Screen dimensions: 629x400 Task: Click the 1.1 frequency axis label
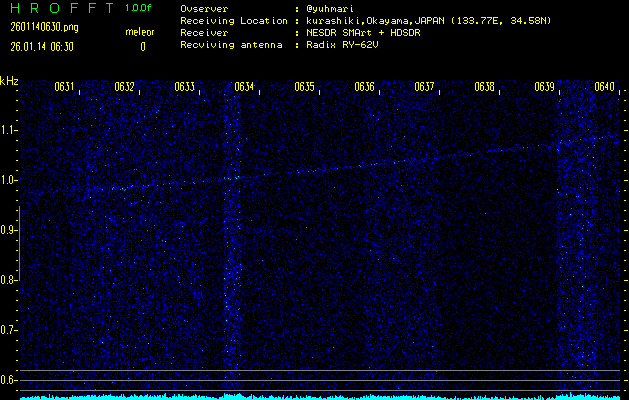[x=9, y=130]
